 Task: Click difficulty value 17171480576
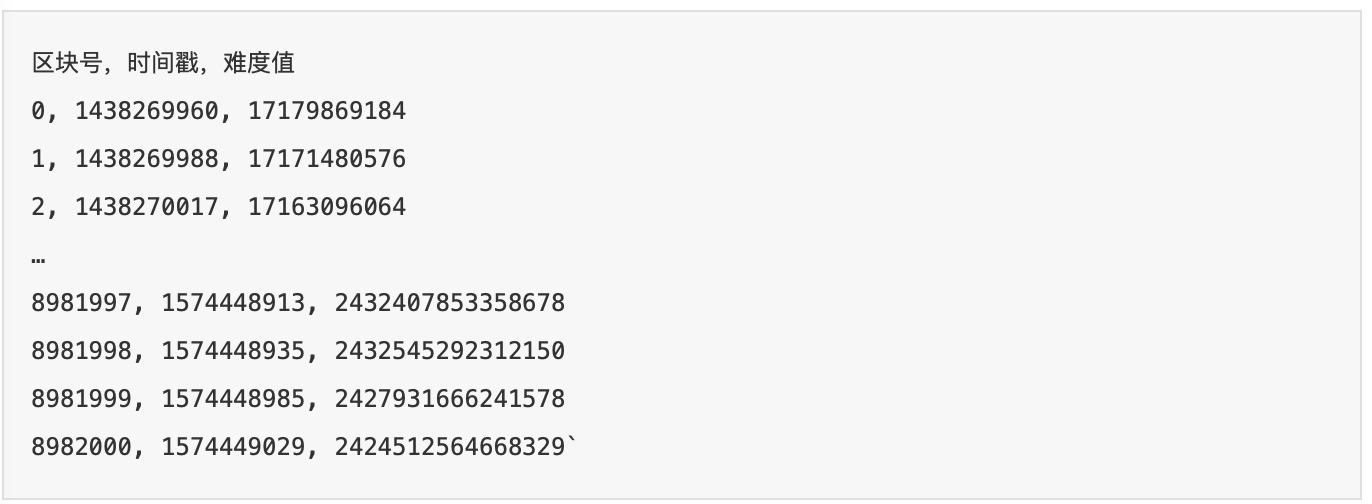coord(327,159)
